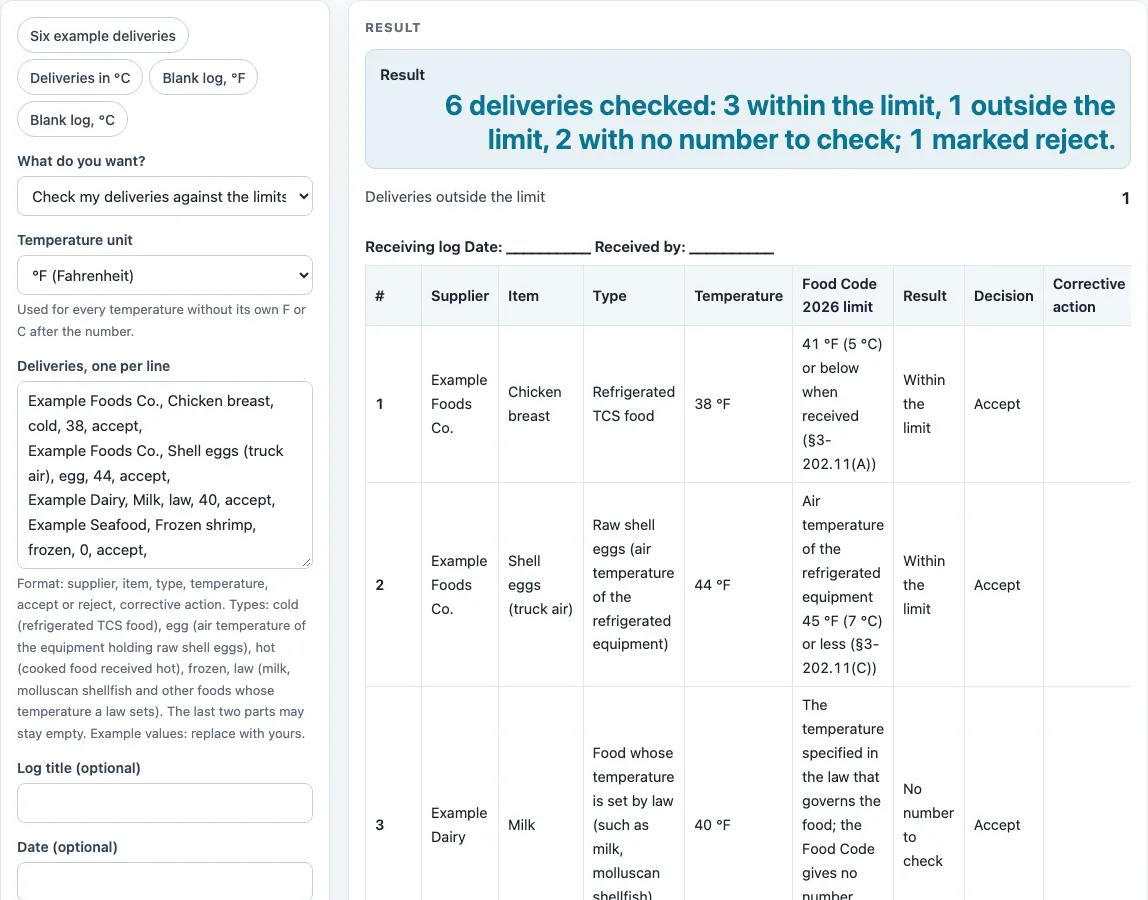Image resolution: width=1148 pixels, height=900 pixels.
Task: Load the Blank log, °F preset
Action: click(x=204, y=78)
